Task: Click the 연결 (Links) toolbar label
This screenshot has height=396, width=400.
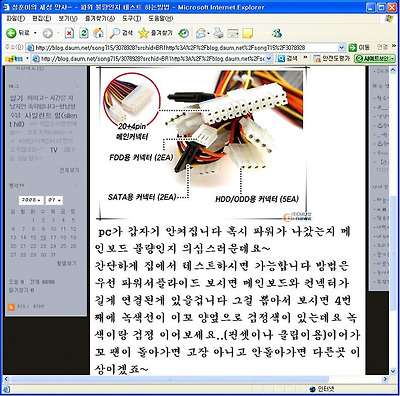Action: point(382,47)
